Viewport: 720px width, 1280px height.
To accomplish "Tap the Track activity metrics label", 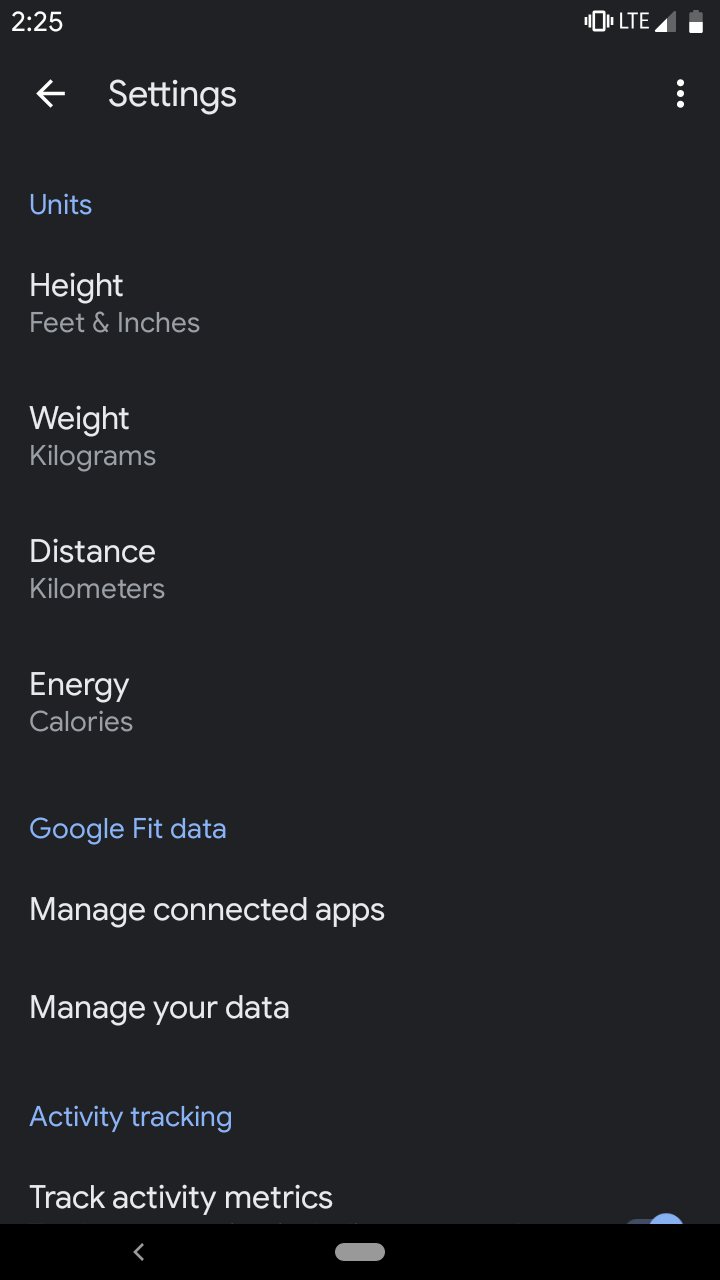I will [181, 1197].
